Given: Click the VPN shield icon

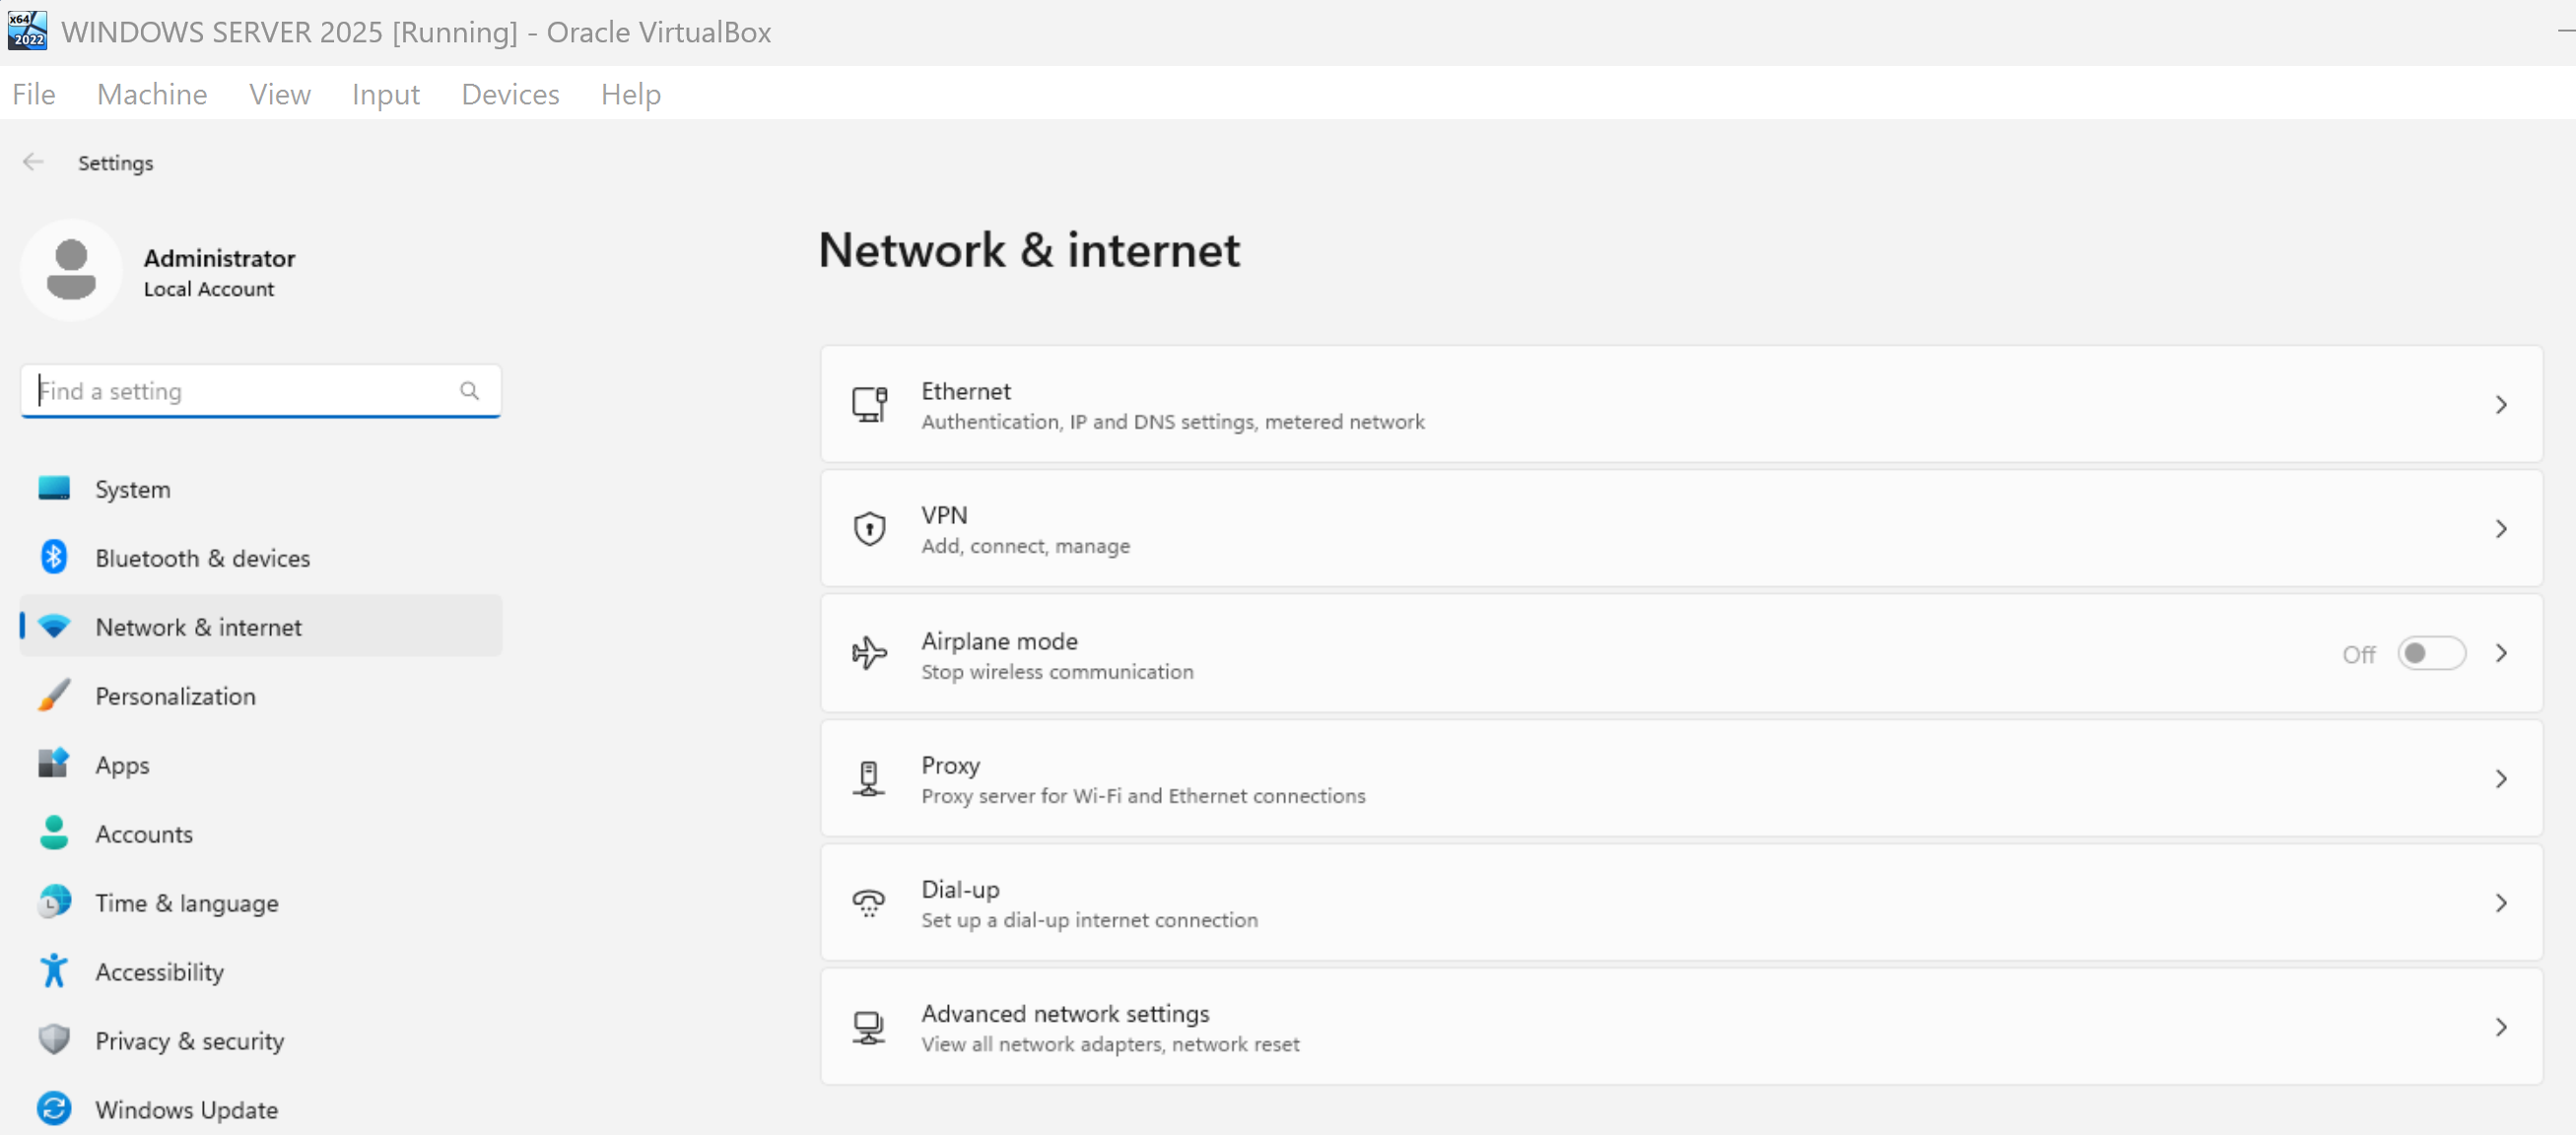Looking at the screenshot, I should [869, 528].
